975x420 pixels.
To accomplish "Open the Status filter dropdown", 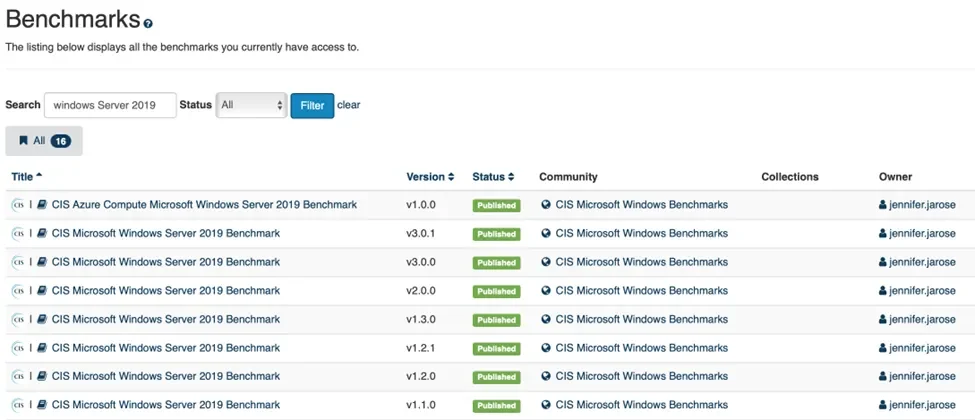I will [x=251, y=105].
